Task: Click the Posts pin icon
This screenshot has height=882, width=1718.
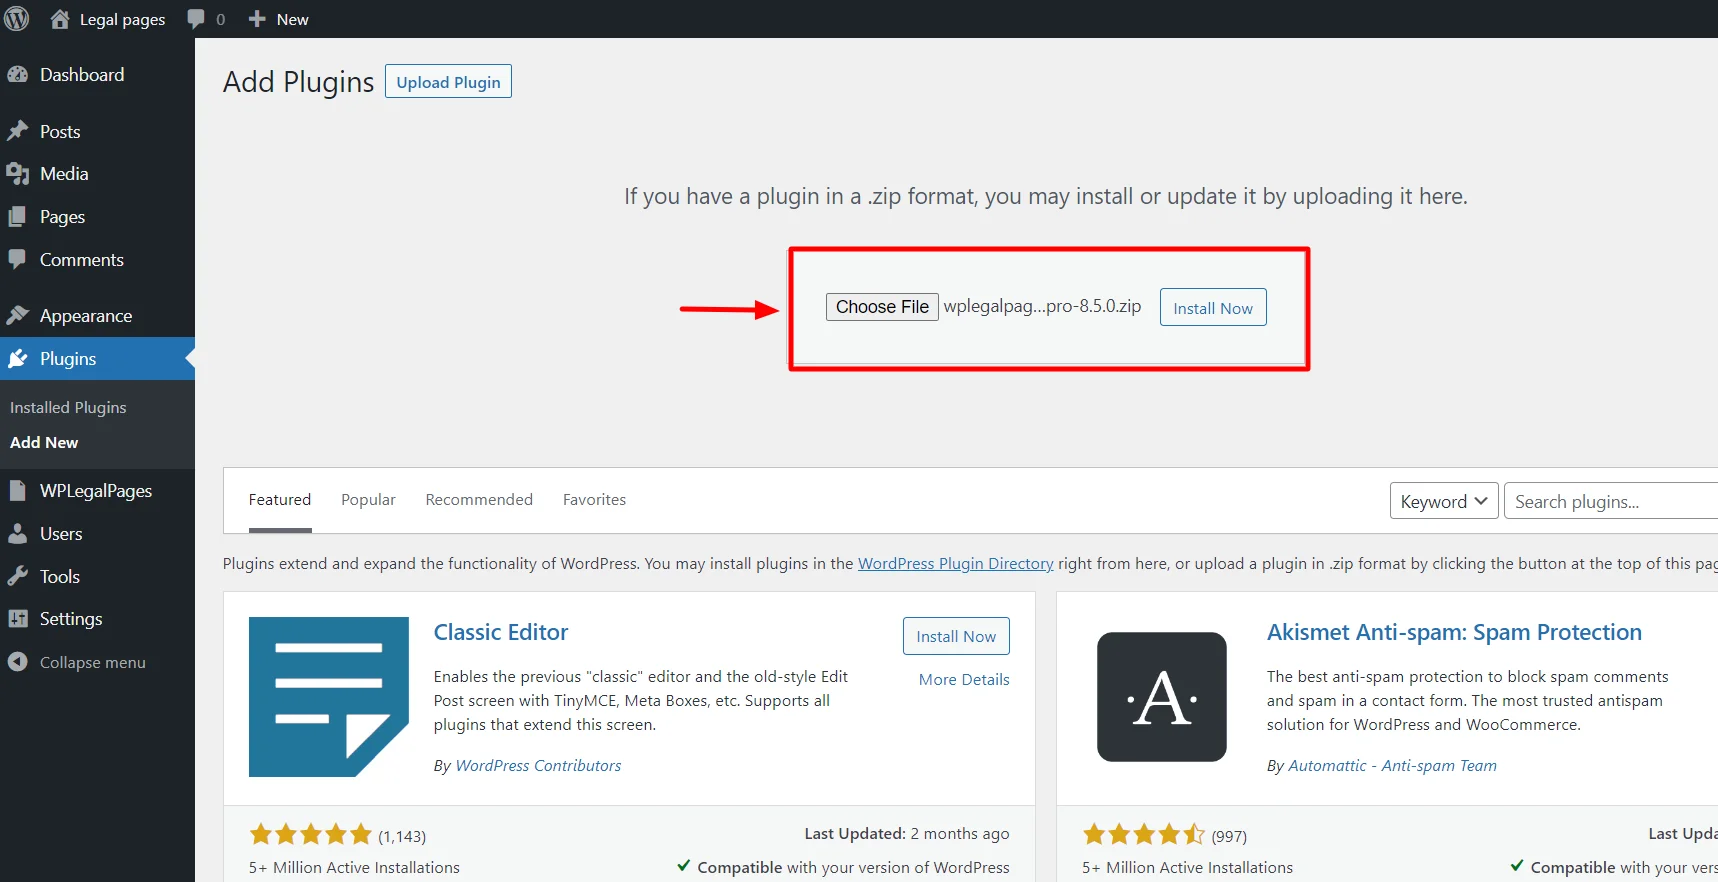Action: [x=18, y=131]
